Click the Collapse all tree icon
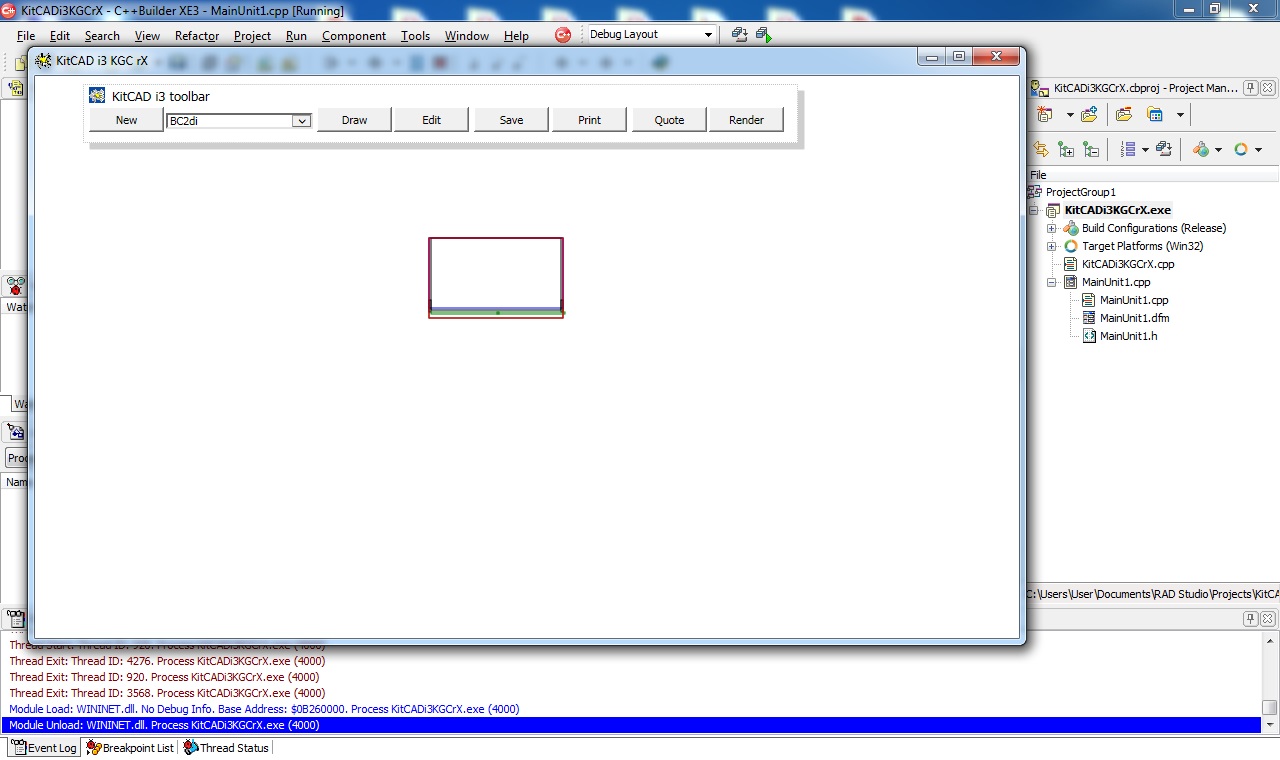The width and height of the screenshot is (1280, 760). (x=1091, y=149)
